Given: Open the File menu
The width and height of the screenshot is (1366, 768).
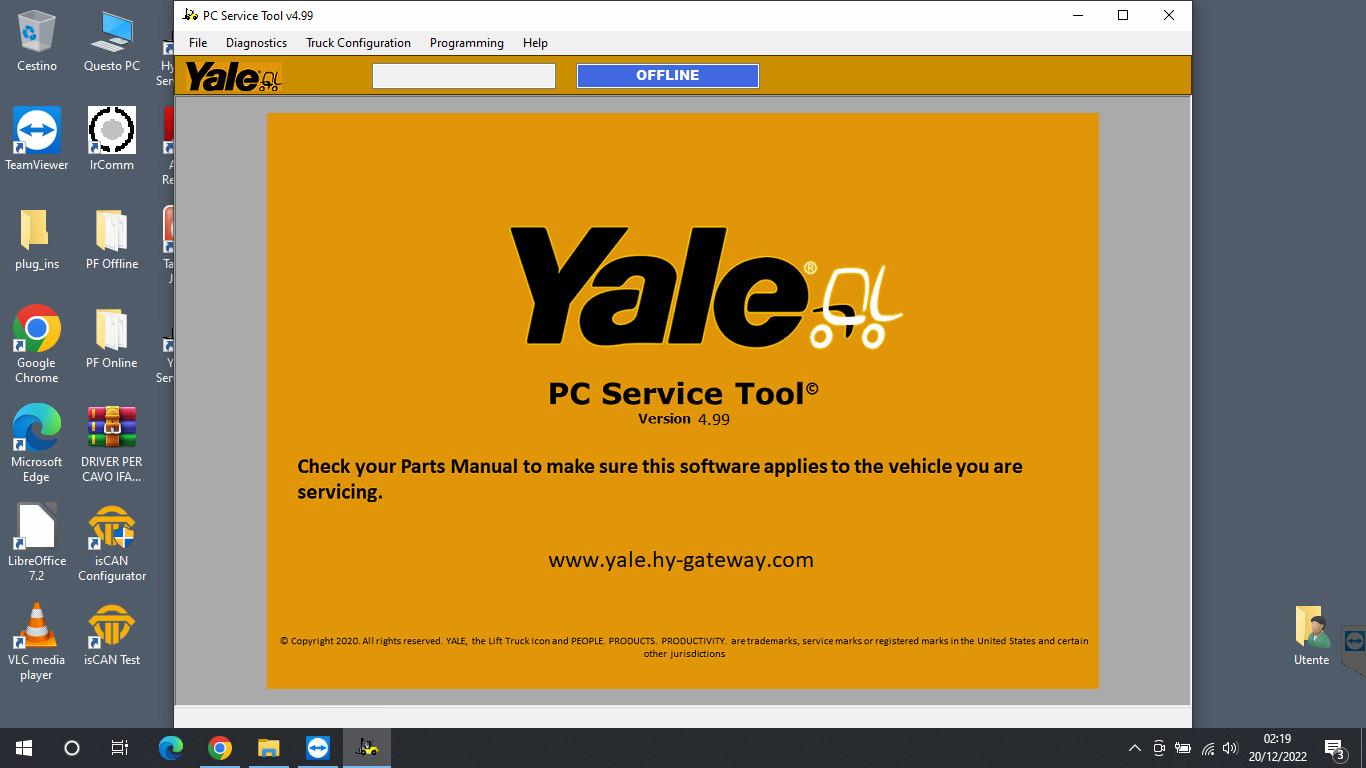Looking at the screenshot, I should click(198, 43).
